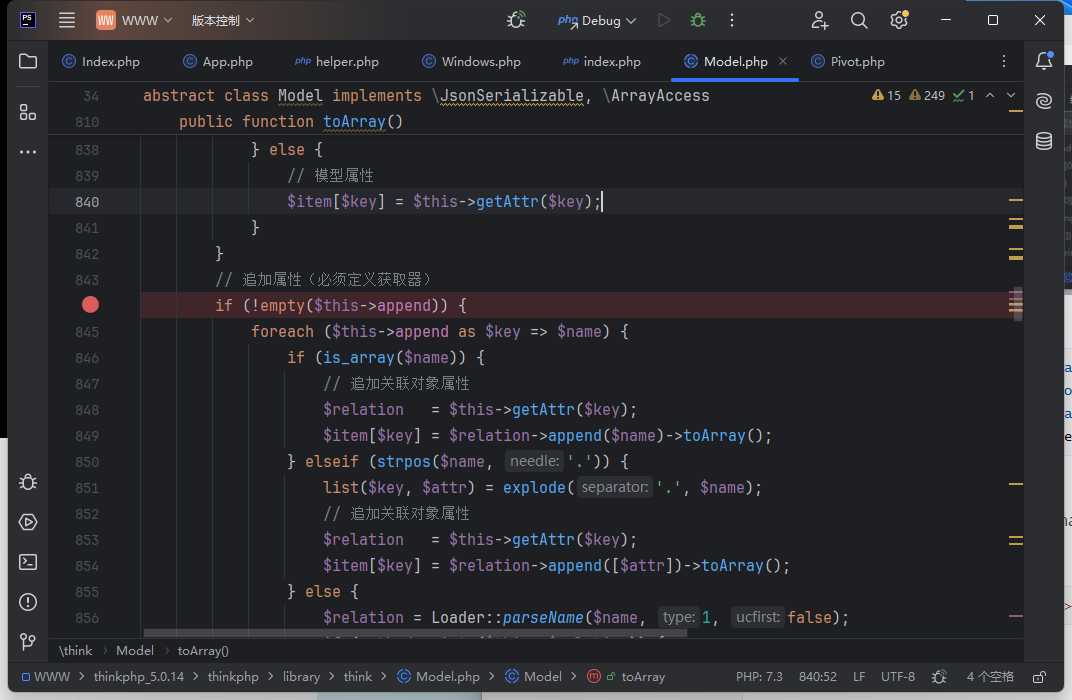The image size is (1072, 700).
Task: Open the Terminal tool window
Action: click(x=28, y=562)
